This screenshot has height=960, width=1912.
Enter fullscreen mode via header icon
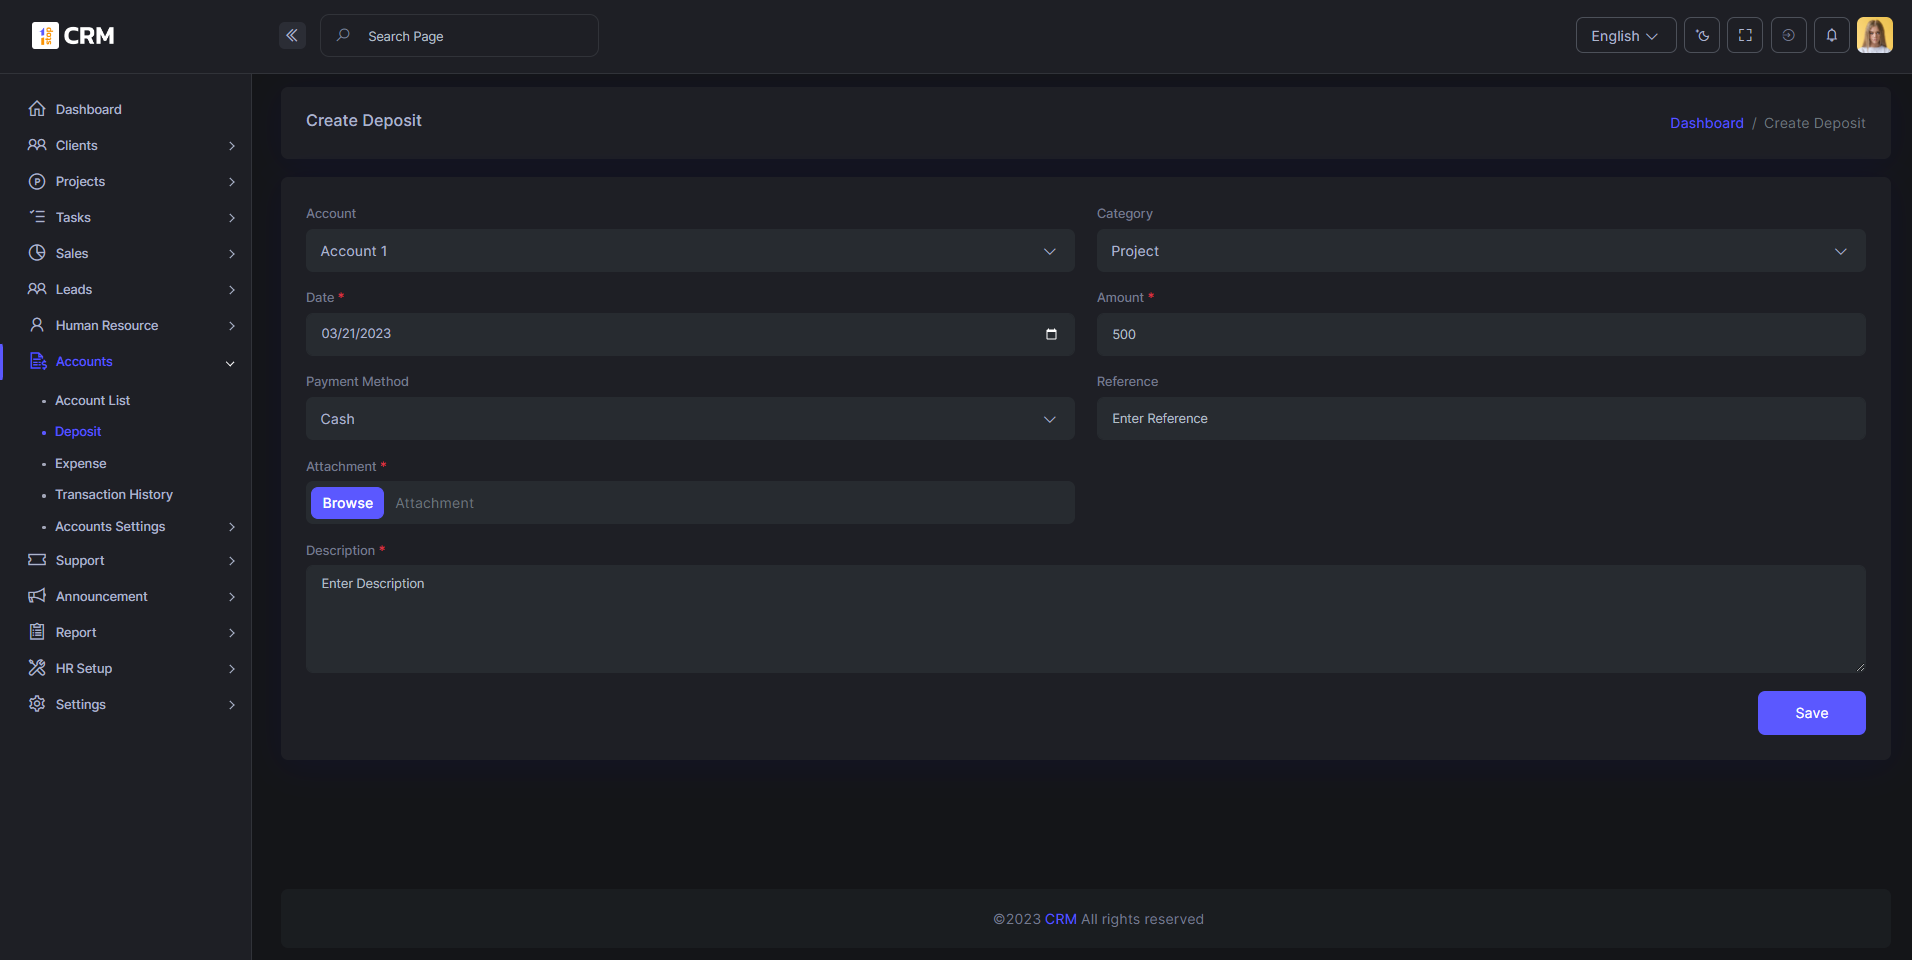point(1745,36)
